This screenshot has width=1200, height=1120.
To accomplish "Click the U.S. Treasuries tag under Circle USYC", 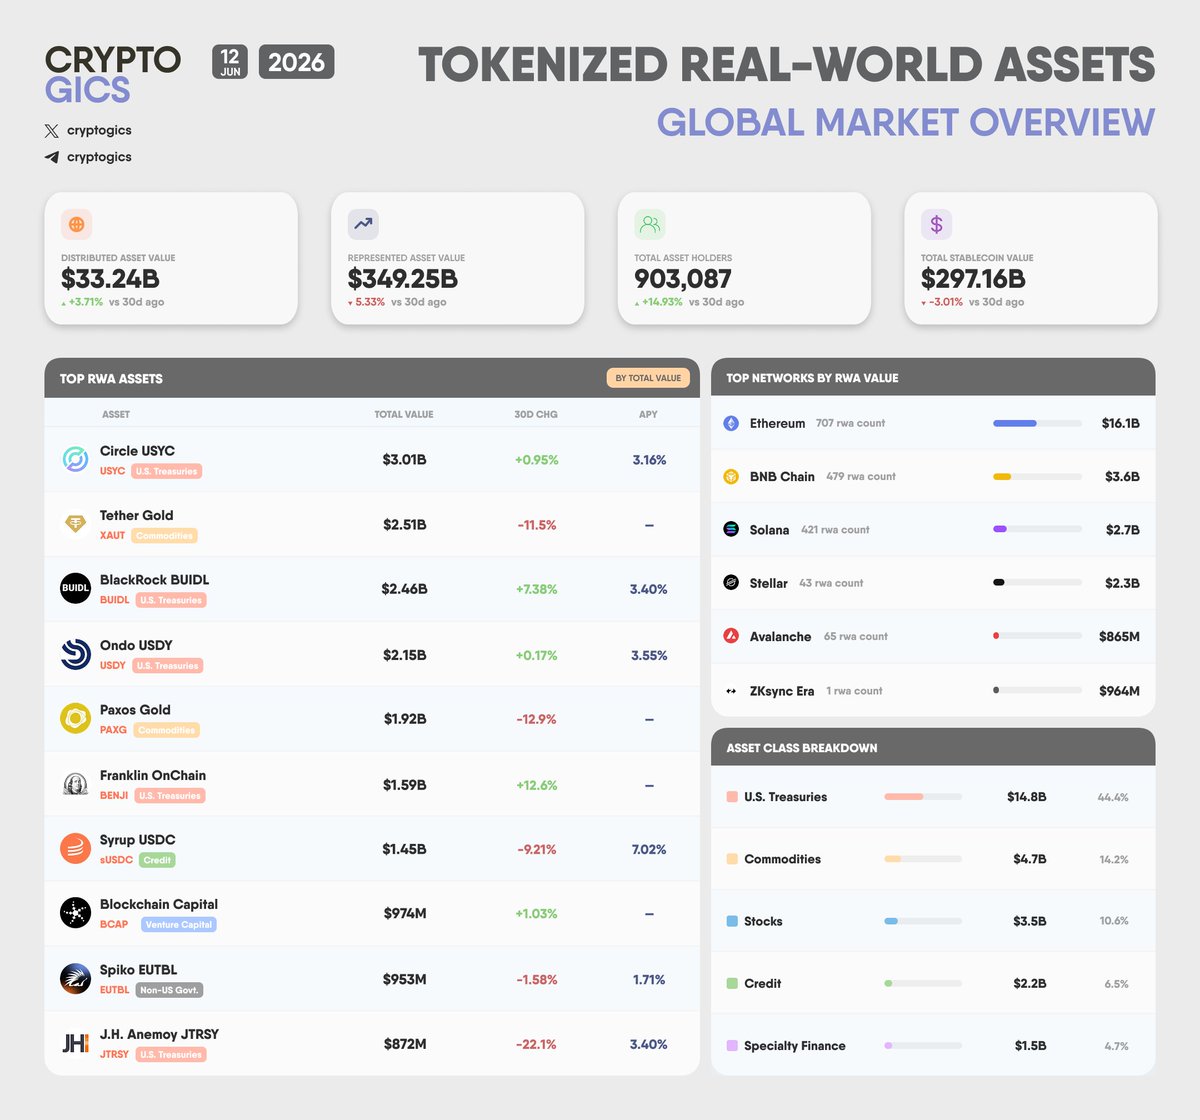I will click(x=167, y=471).
